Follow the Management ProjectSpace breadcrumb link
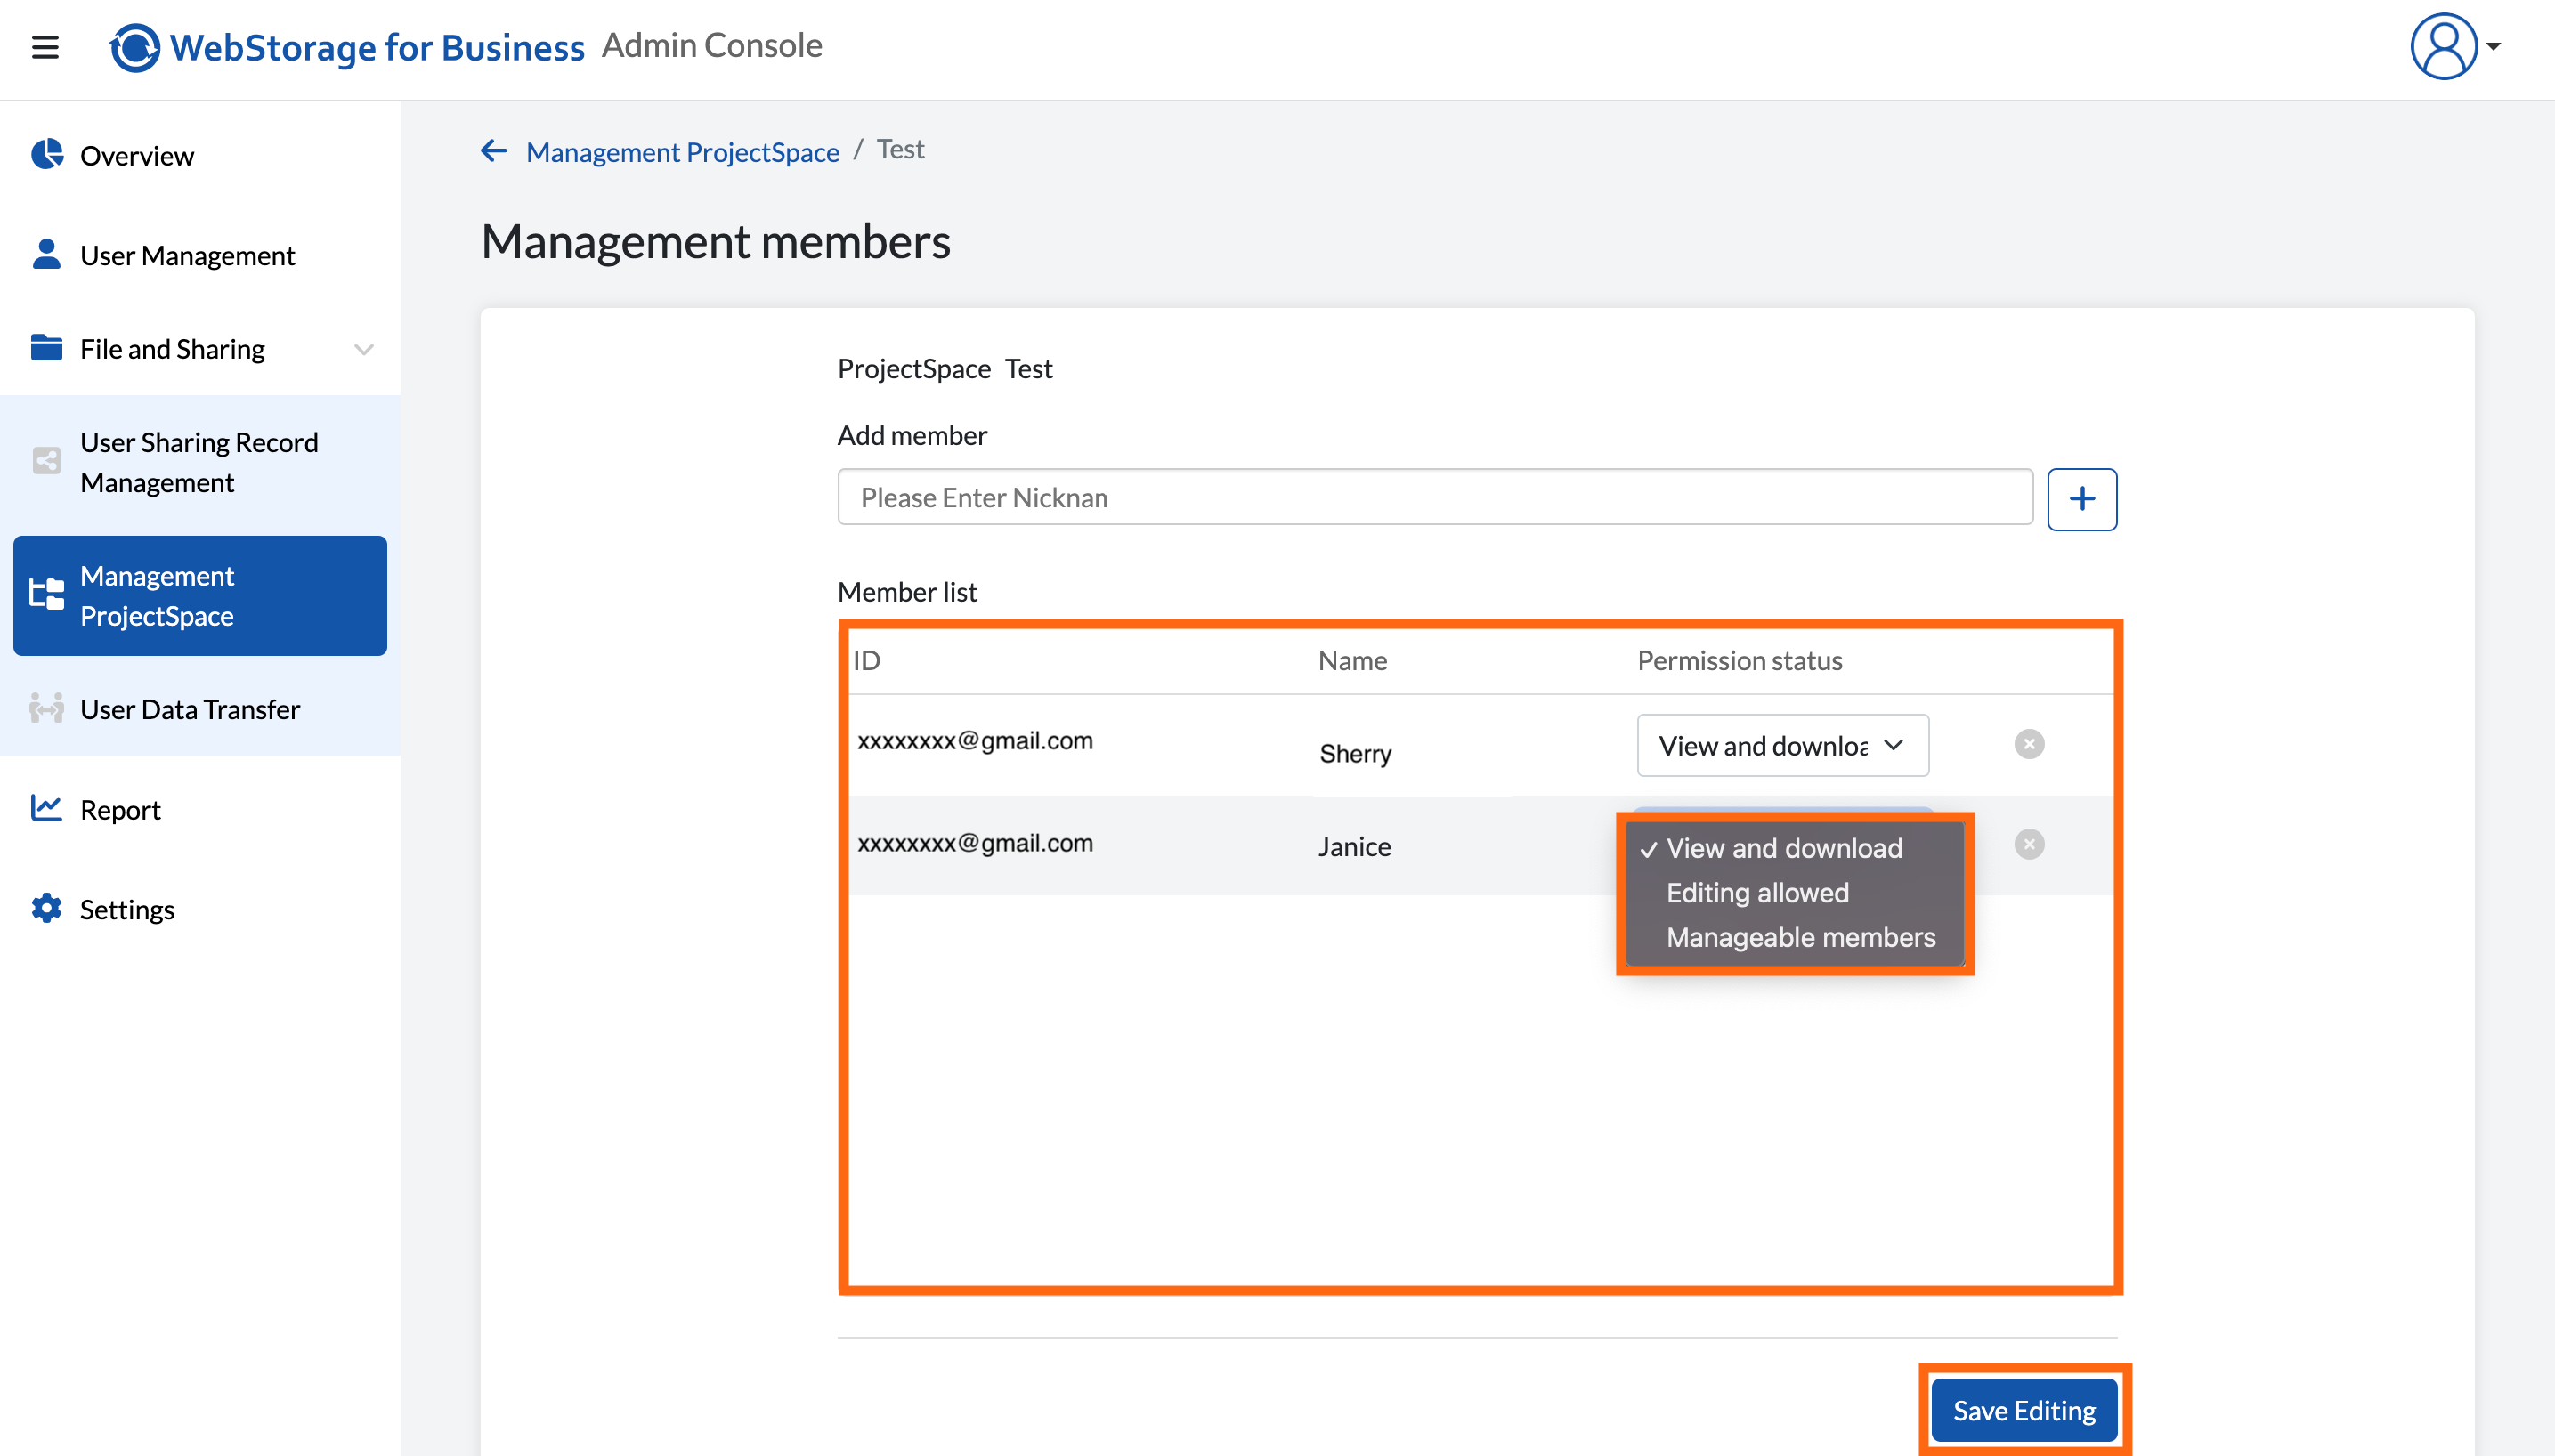2555x1456 pixels. tap(682, 152)
